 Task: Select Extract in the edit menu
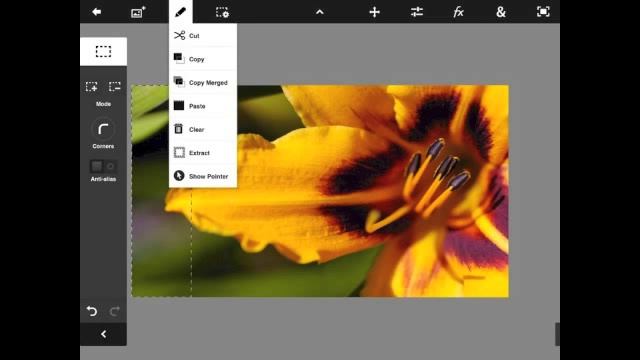203,153
